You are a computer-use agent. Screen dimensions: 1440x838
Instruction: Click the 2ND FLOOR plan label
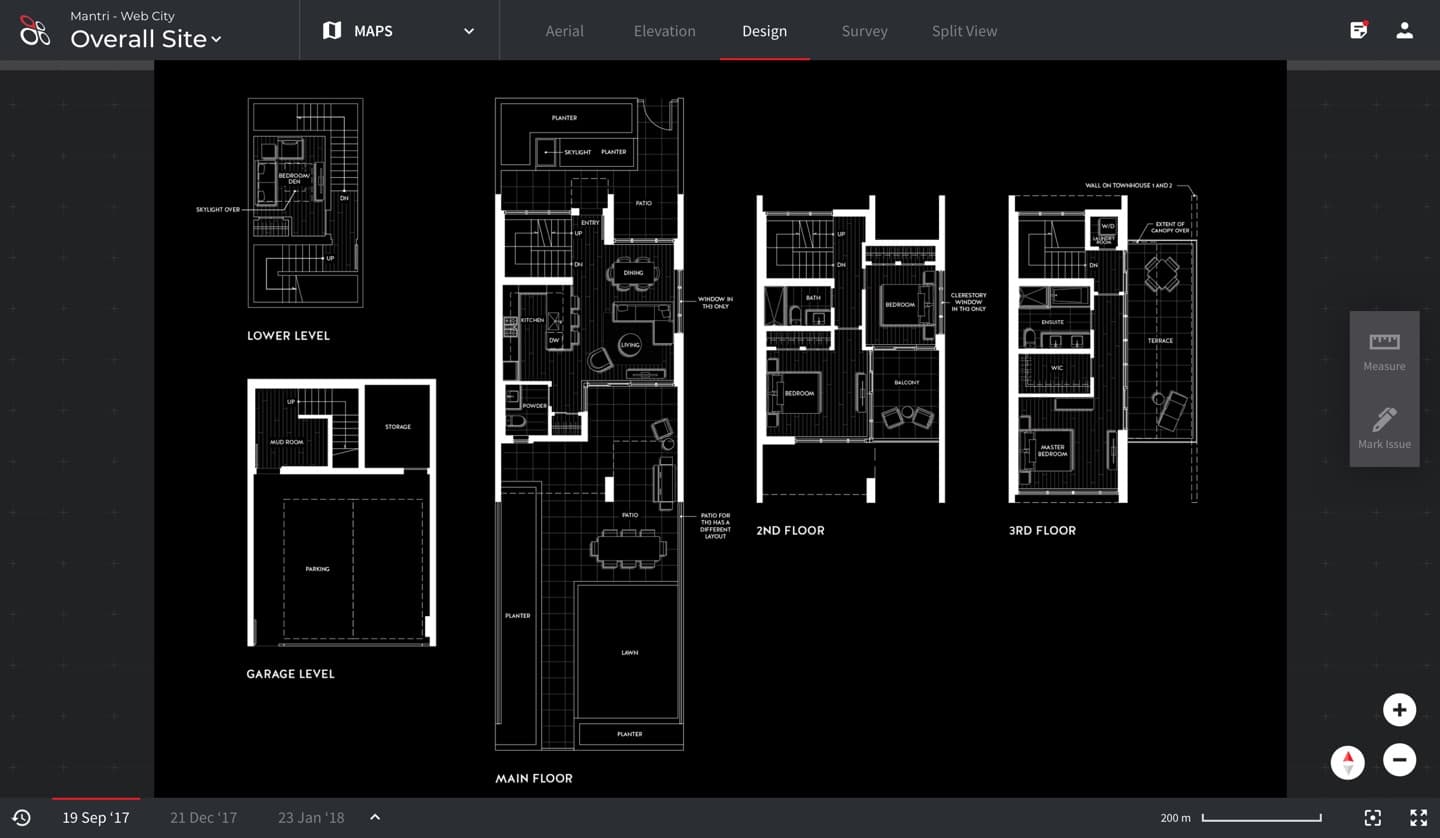(x=790, y=530)
